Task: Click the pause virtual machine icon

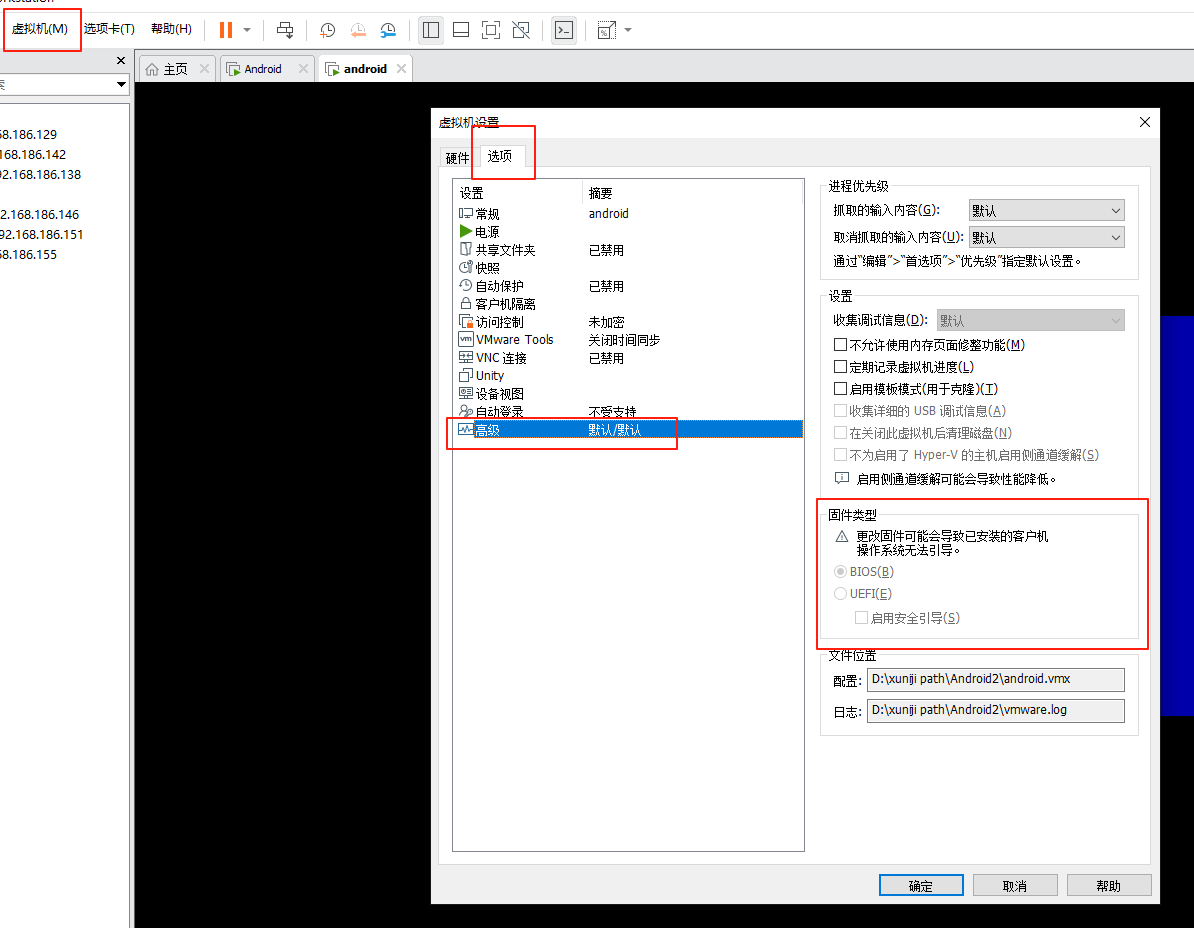Action: click(225, 30)
